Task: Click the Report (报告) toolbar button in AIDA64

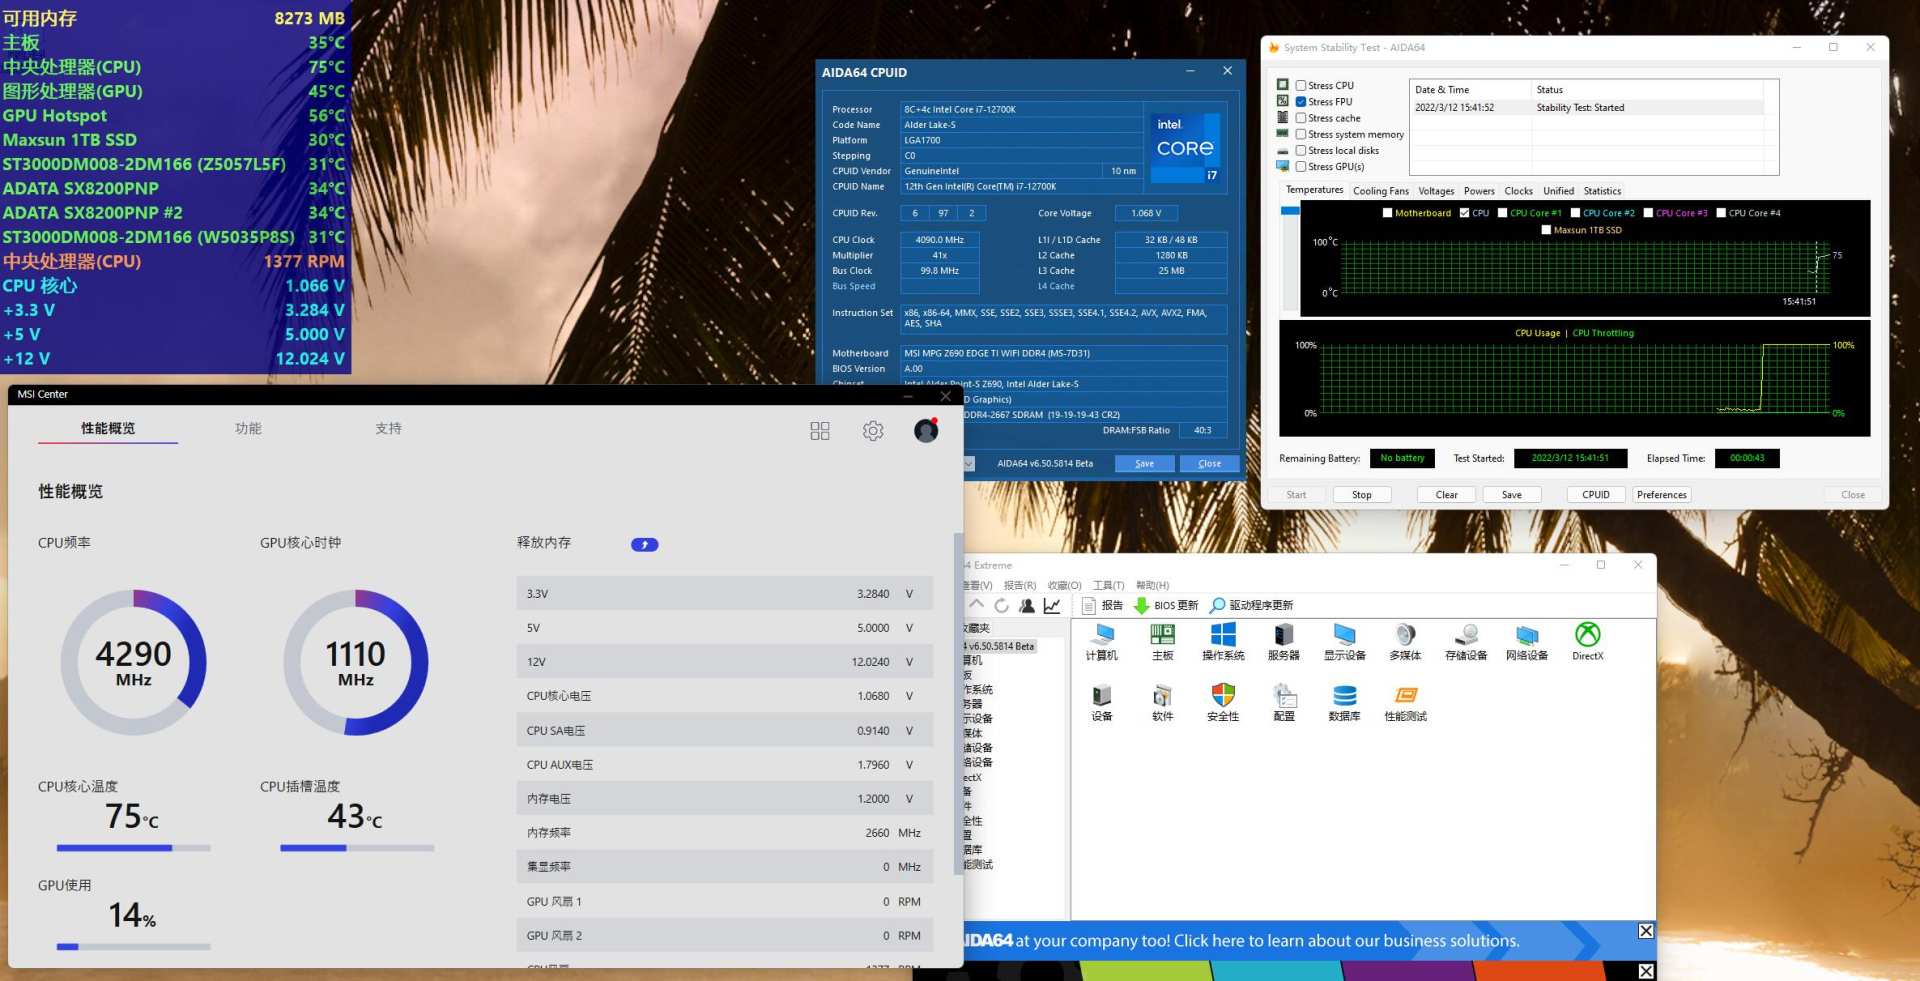Action: [1102, 605]
